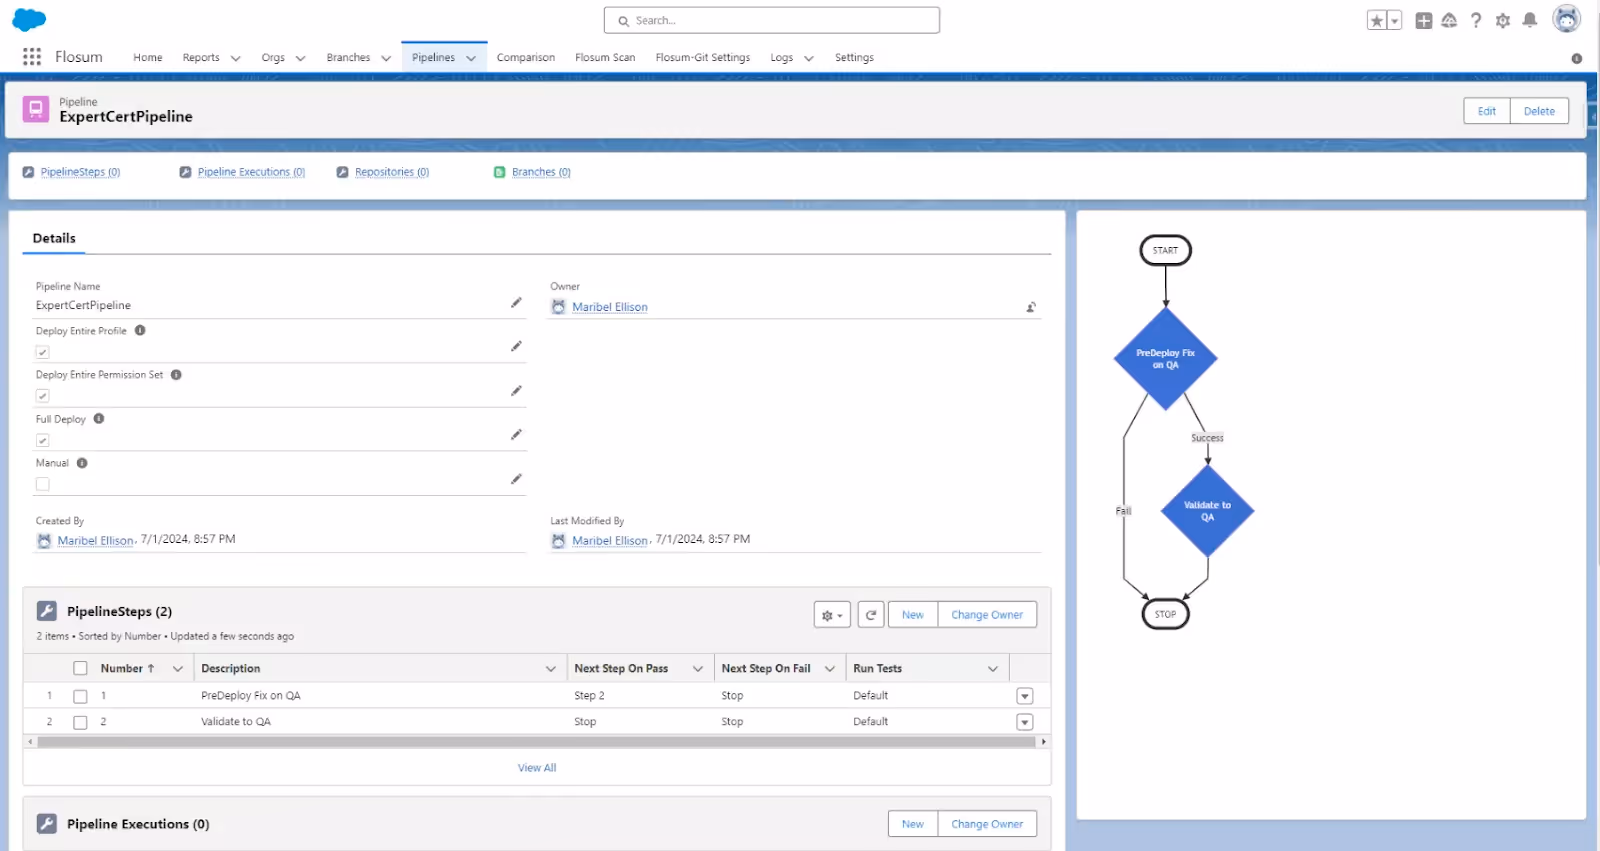Show info tooltip for Full Deploy
Screen dimensions: 1600x851
pos(99,419)
